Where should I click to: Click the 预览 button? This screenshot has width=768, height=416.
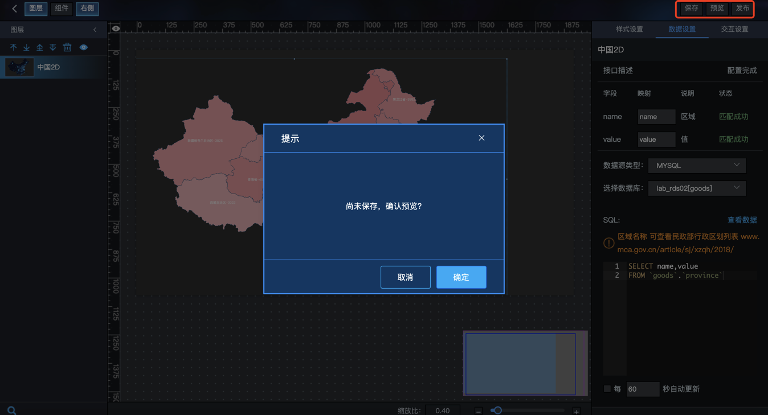pyautogui.click(x=717, y=8)
